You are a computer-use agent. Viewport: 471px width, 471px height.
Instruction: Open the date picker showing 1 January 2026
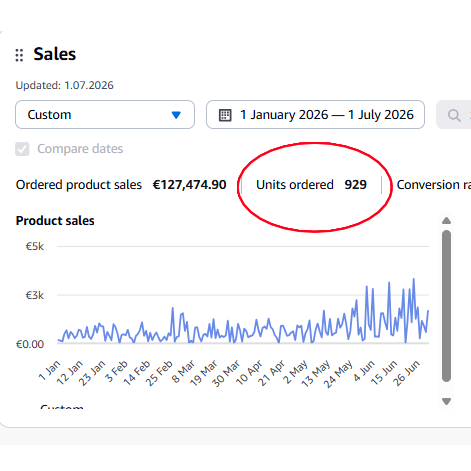315,115
